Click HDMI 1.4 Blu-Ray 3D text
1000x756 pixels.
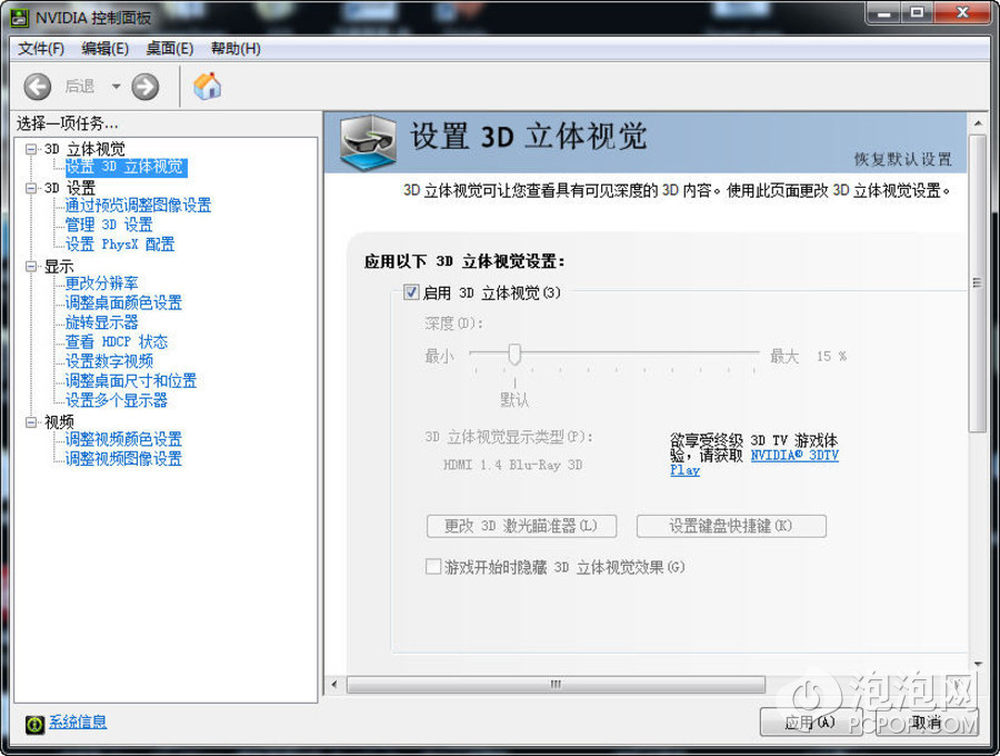click(513, 465)
